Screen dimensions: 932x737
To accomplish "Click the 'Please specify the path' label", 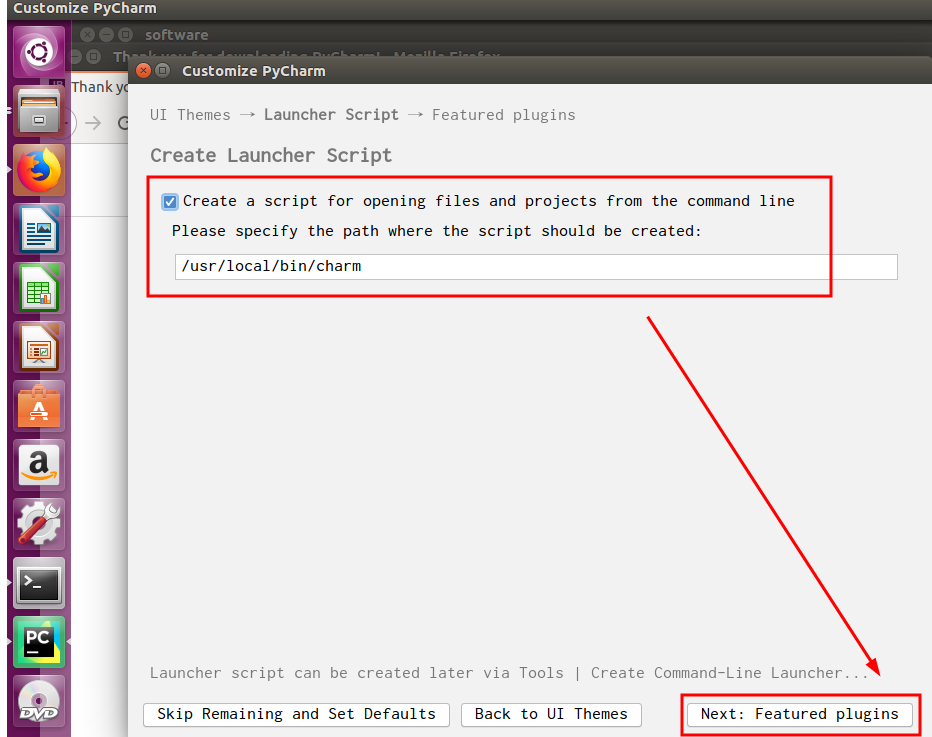I will coord(437,231).
